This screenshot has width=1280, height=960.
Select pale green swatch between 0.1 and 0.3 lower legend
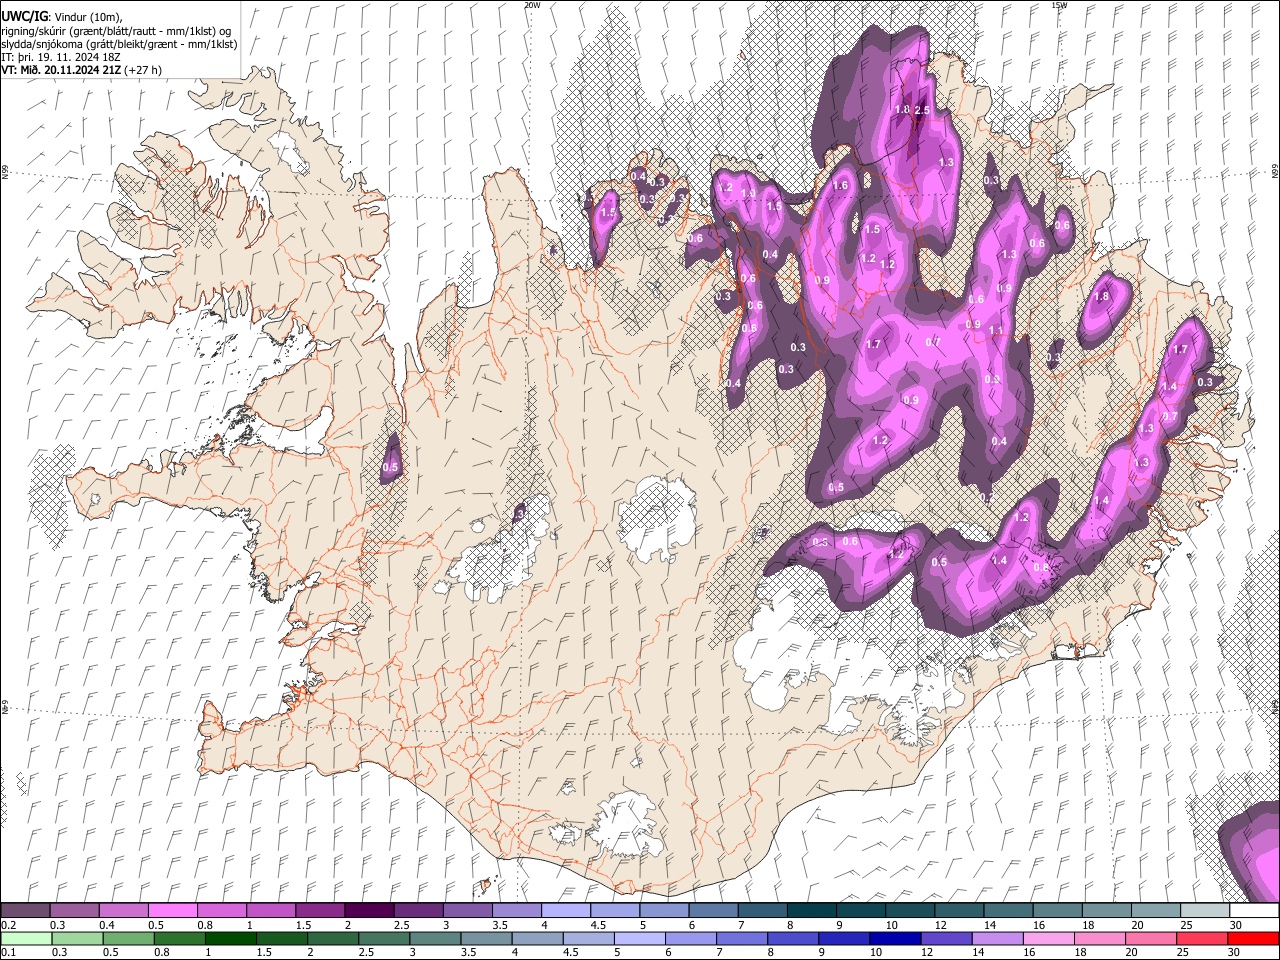coord(25,938)
